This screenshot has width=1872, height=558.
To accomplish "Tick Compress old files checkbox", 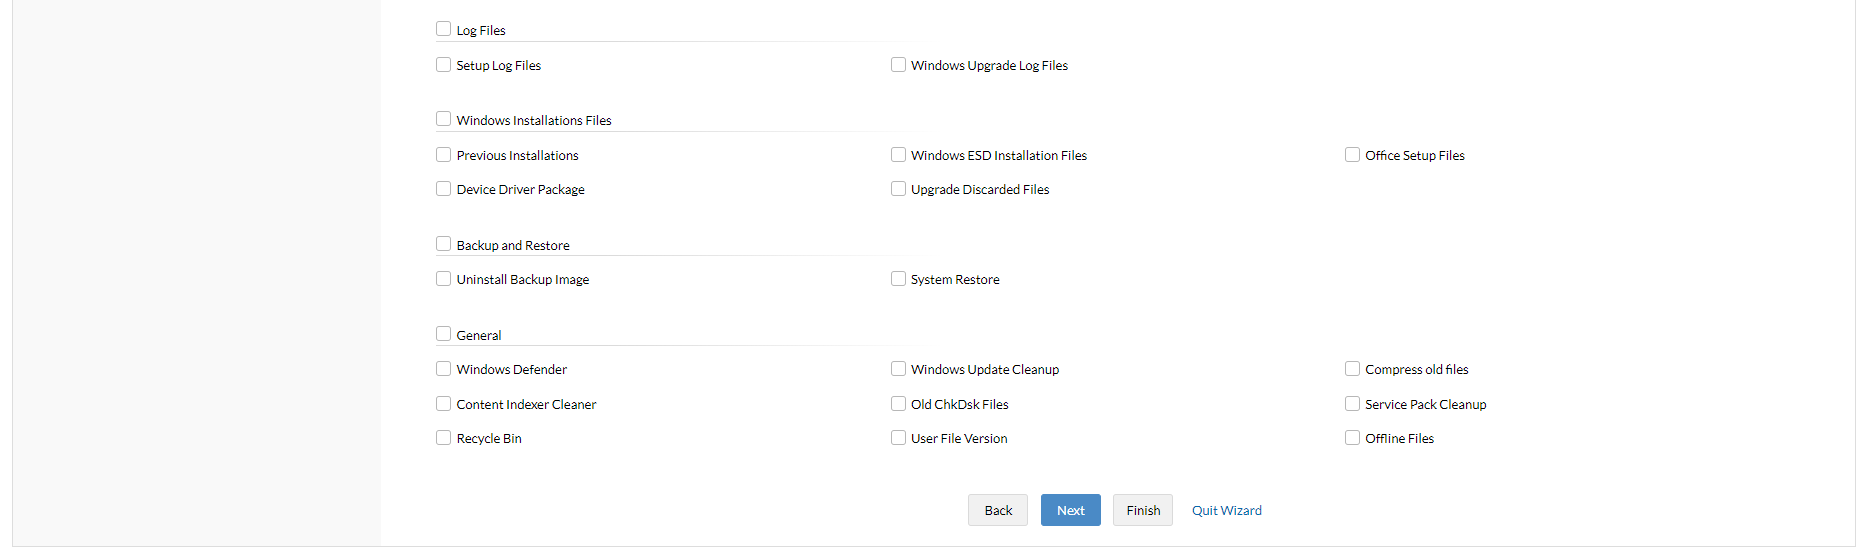I will [1352, 369].
